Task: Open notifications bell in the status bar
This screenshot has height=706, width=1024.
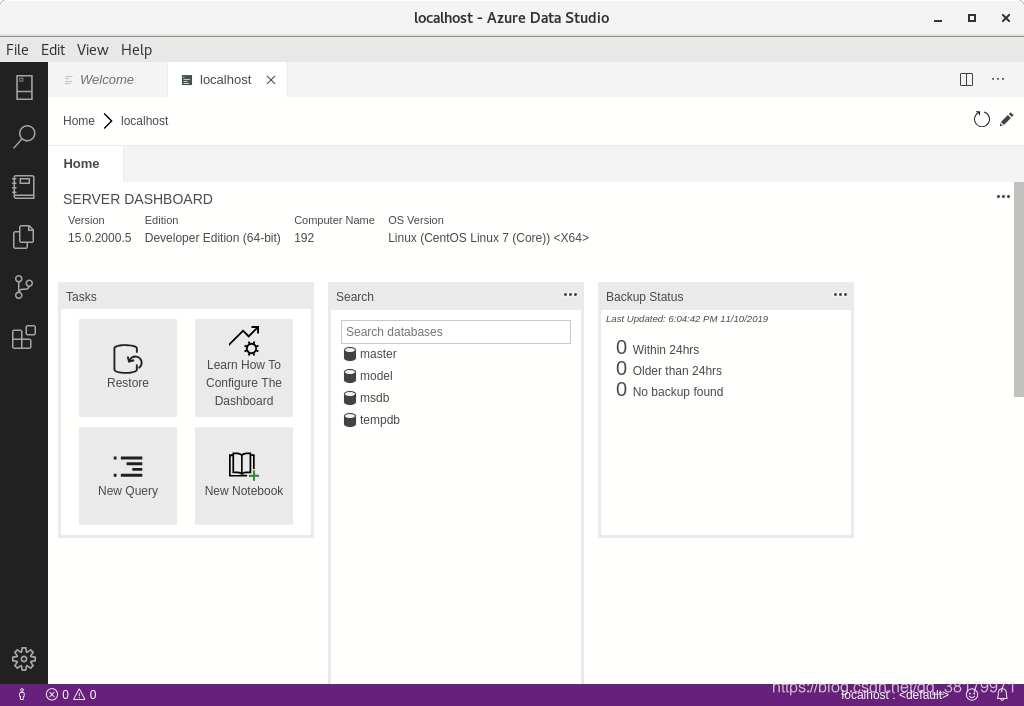Action: click(1002, 695)
